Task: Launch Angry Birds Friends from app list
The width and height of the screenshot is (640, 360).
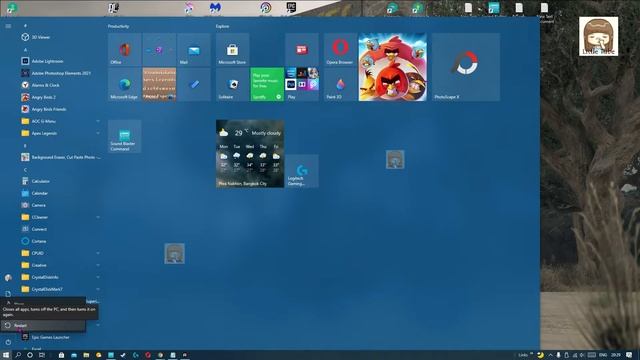Action: pos(59,109)
